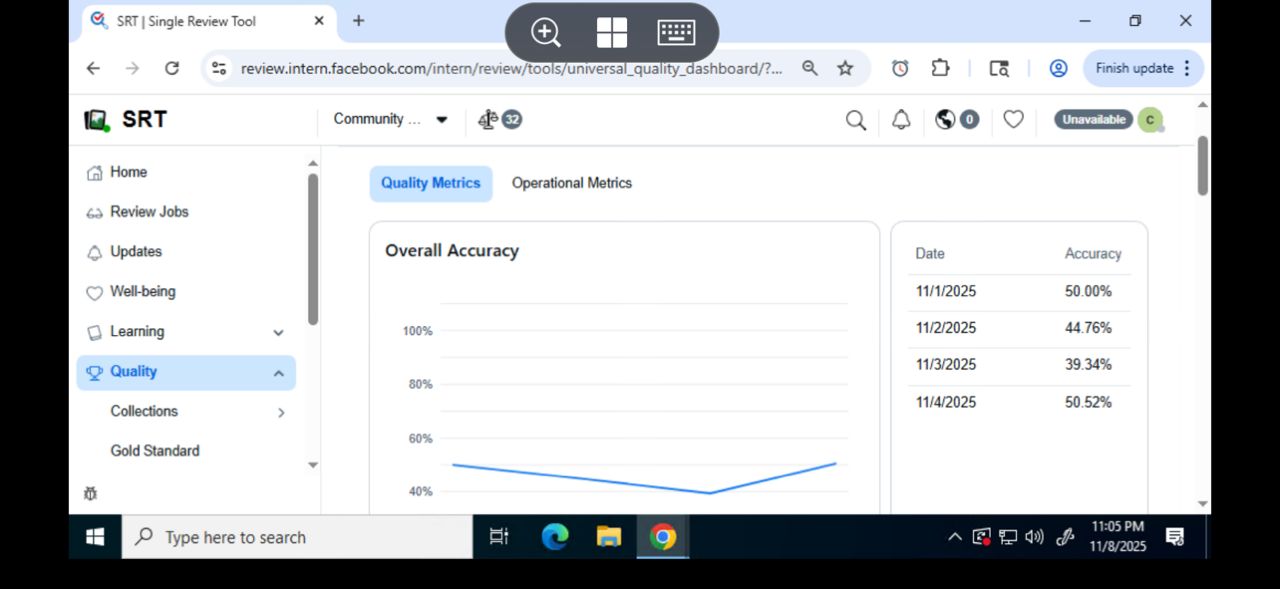This screenshot has width=1280, height=589.
Task: Toggle the Unavailable status badge
Action: click(x=1093, y=120)
